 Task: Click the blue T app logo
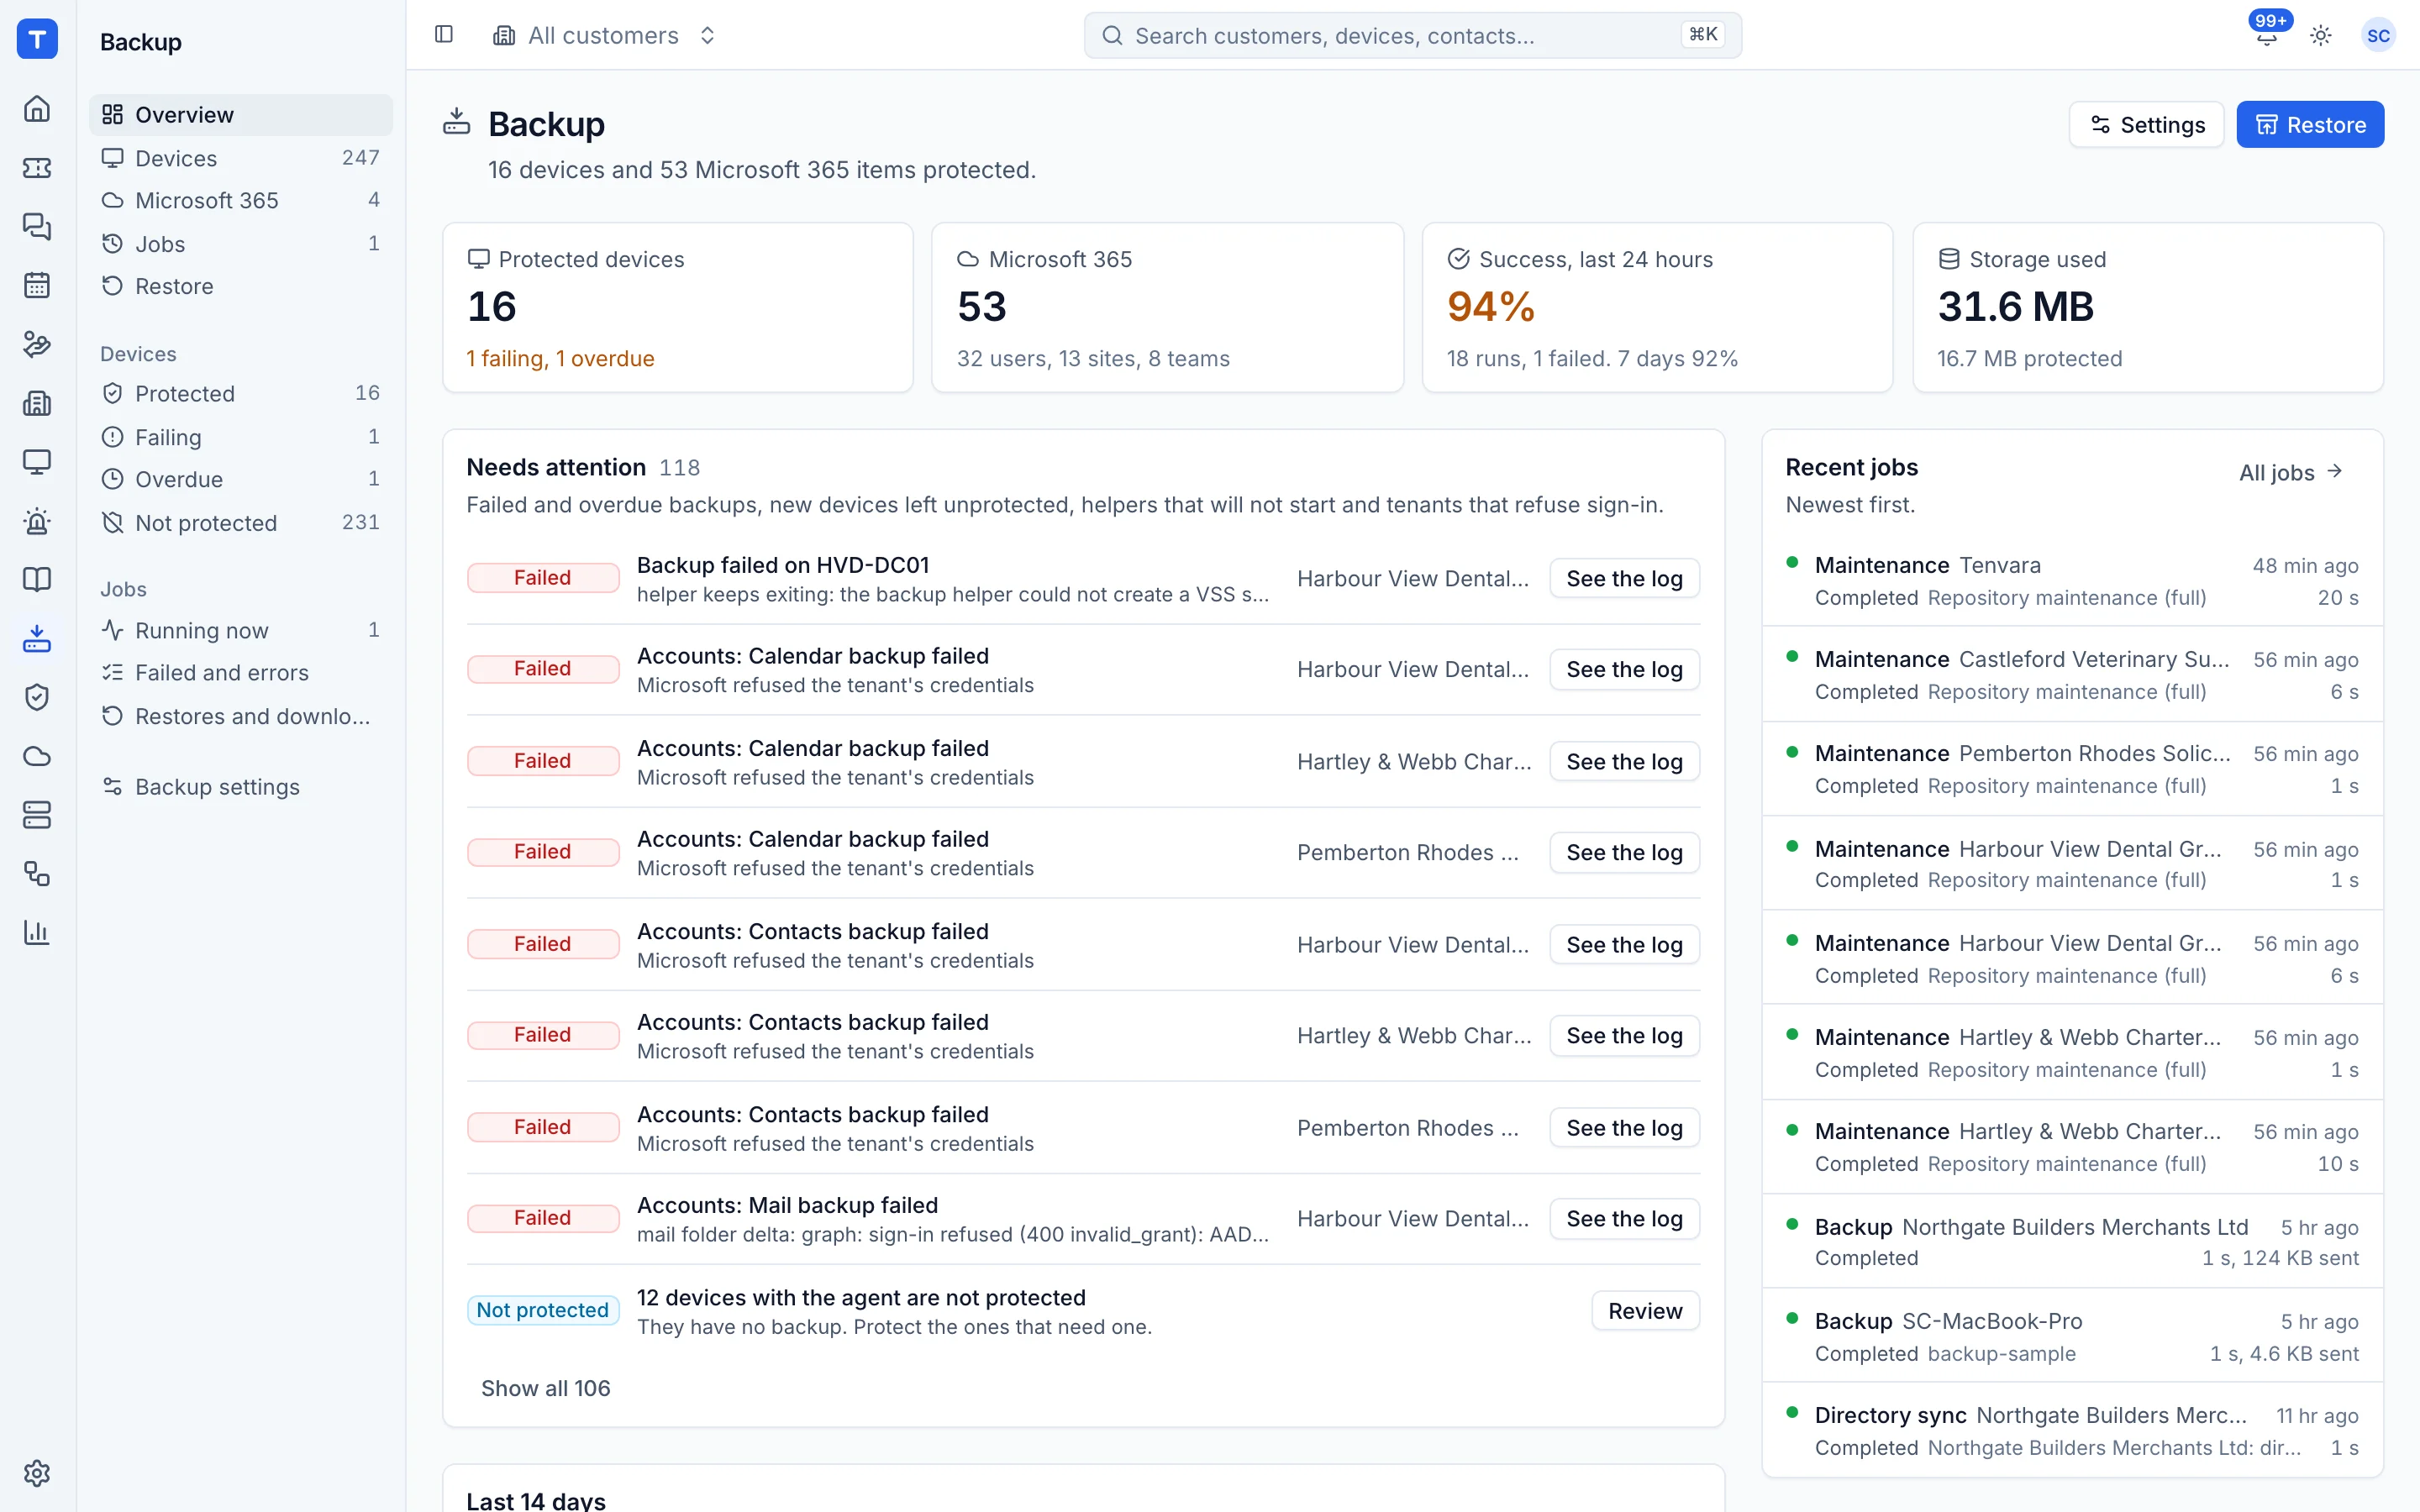(37, 39)
